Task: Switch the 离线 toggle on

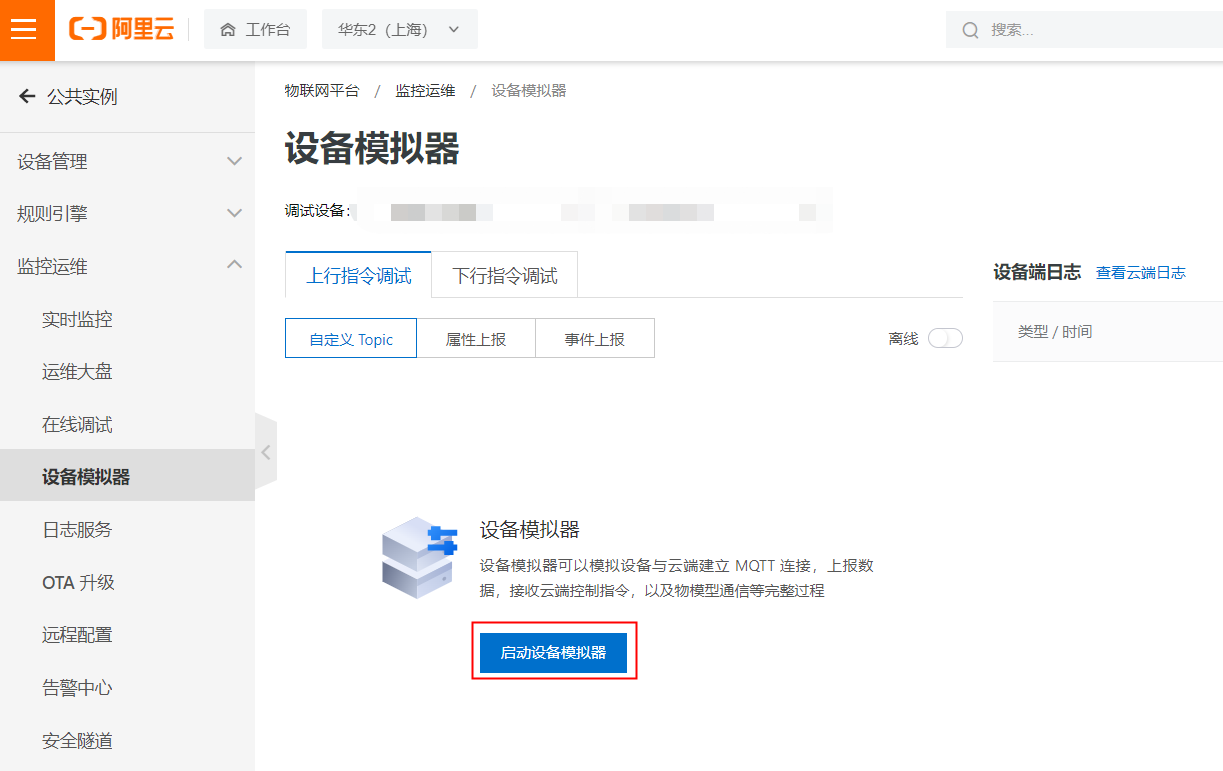Action: (944, 338)
